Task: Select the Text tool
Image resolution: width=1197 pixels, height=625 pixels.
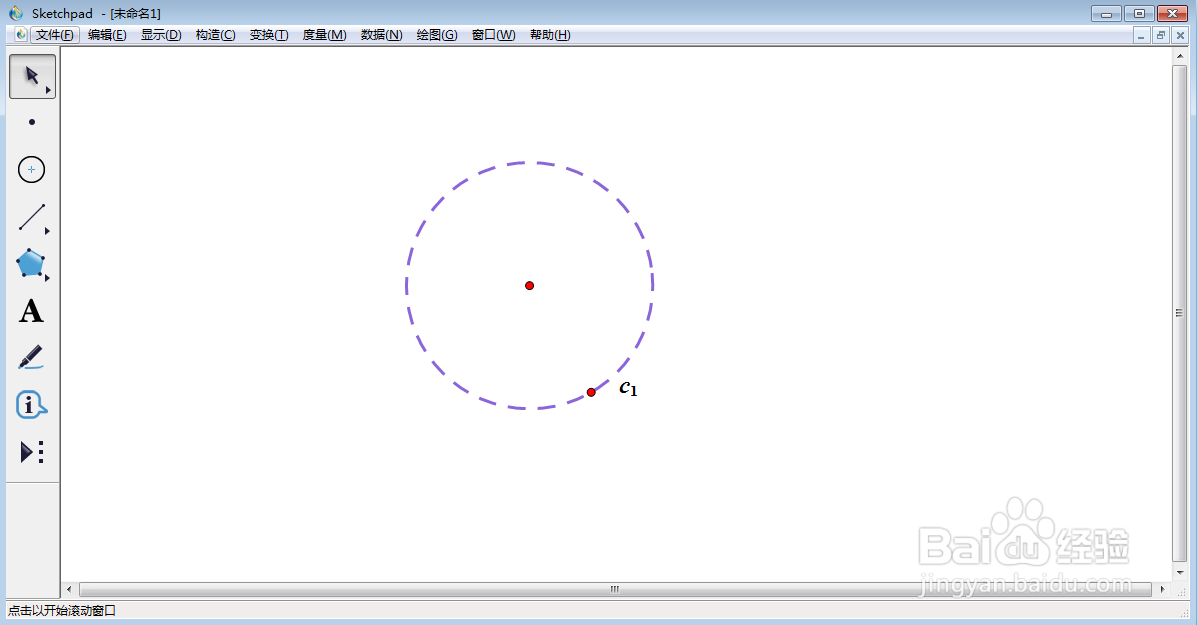Action: coord(31,311)
